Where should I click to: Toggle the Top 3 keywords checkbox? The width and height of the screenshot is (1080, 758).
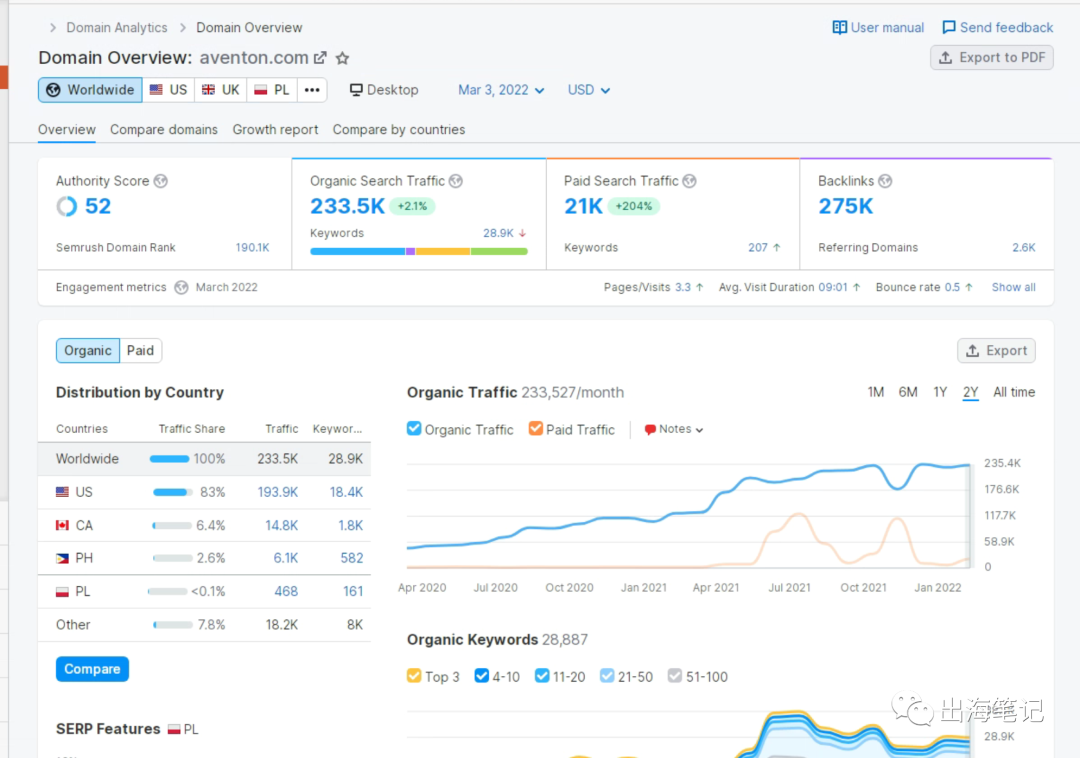[x=414, y=676]
